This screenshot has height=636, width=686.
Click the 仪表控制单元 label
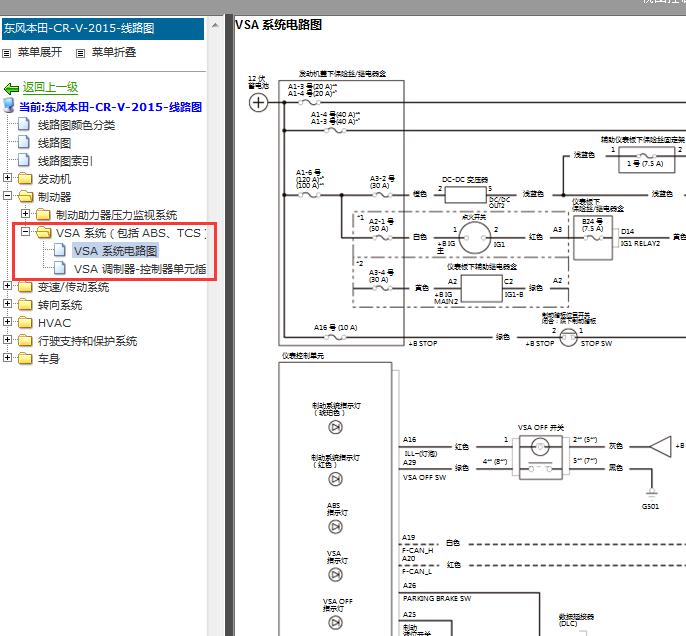point(303,356)
